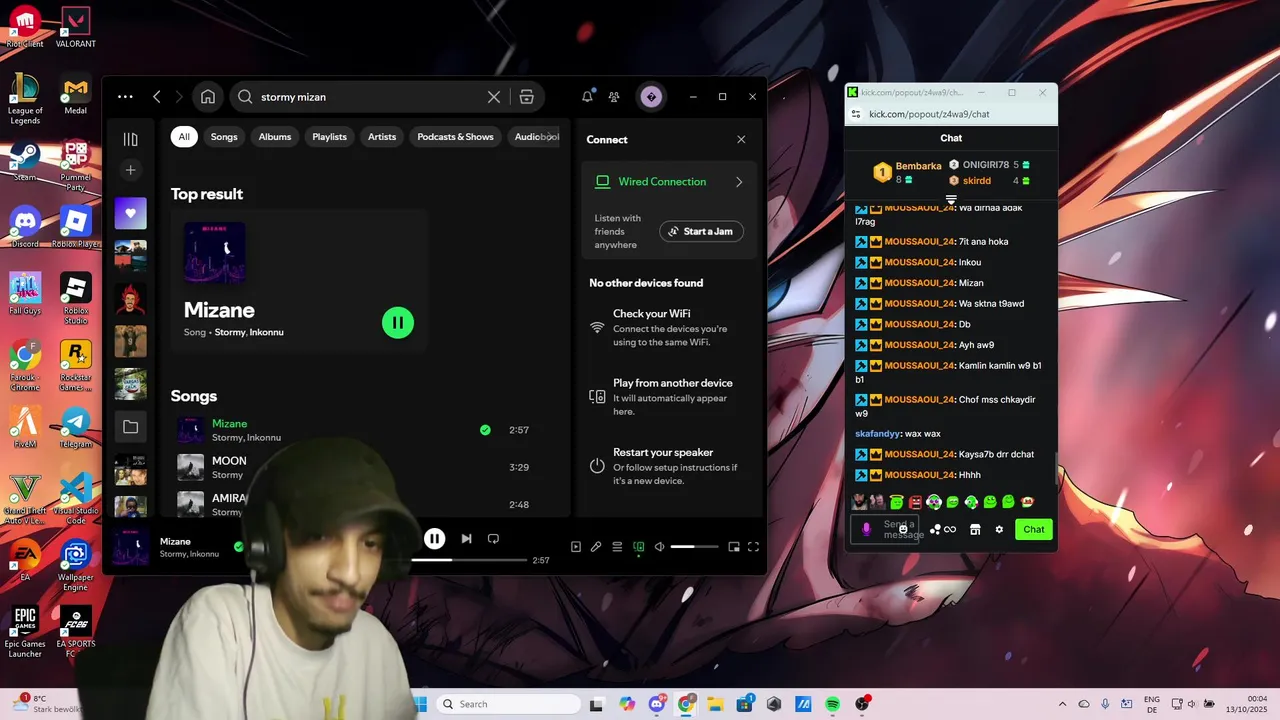Image resolution: width=1280 pixels, height=720 pixels.
Task: Select the Songs filter chip
Action: coord(224,137)
